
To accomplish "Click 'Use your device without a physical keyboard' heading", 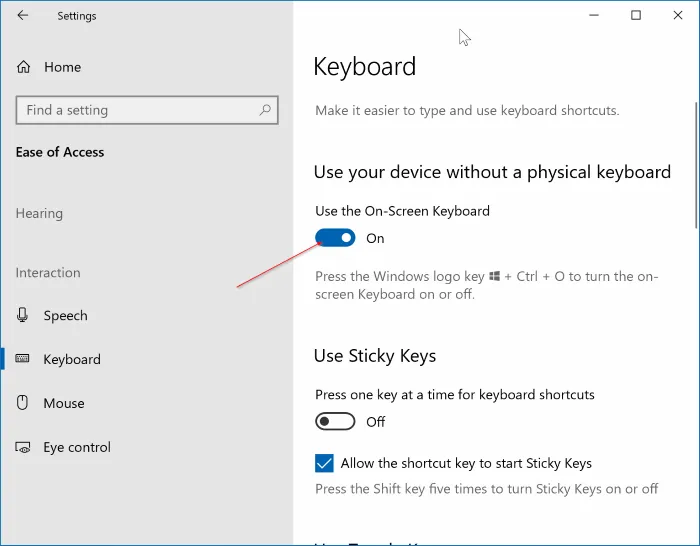I will point(492,172).
